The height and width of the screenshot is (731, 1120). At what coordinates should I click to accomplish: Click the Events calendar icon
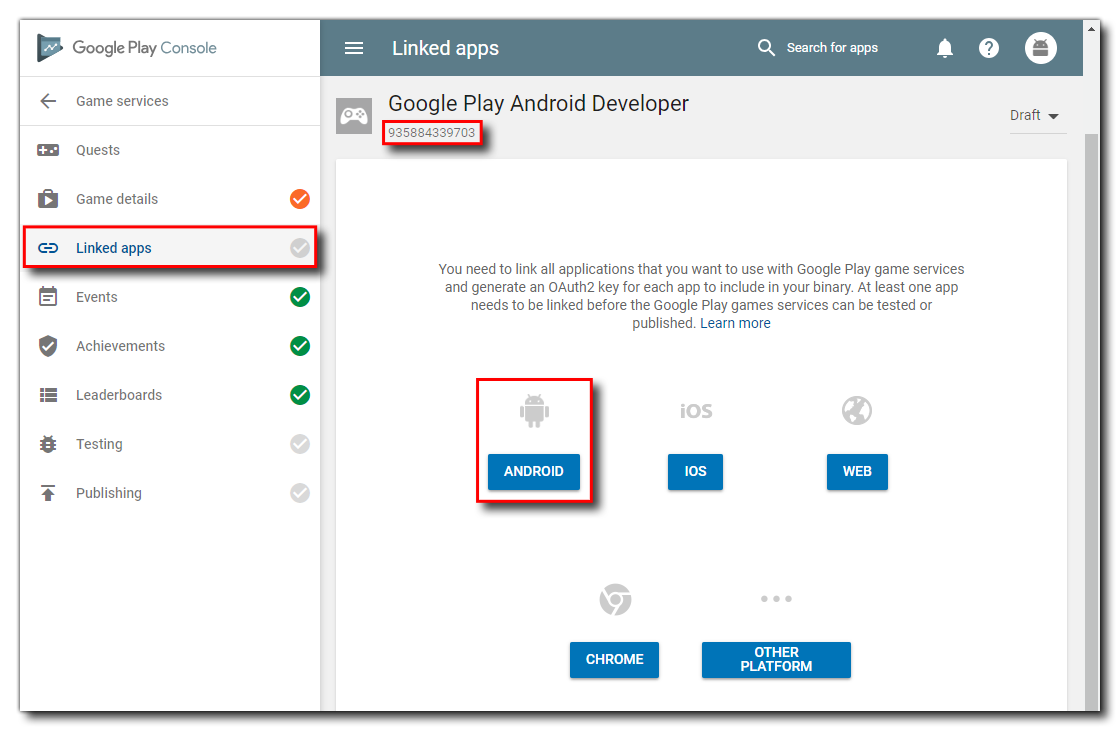(48, 297)
